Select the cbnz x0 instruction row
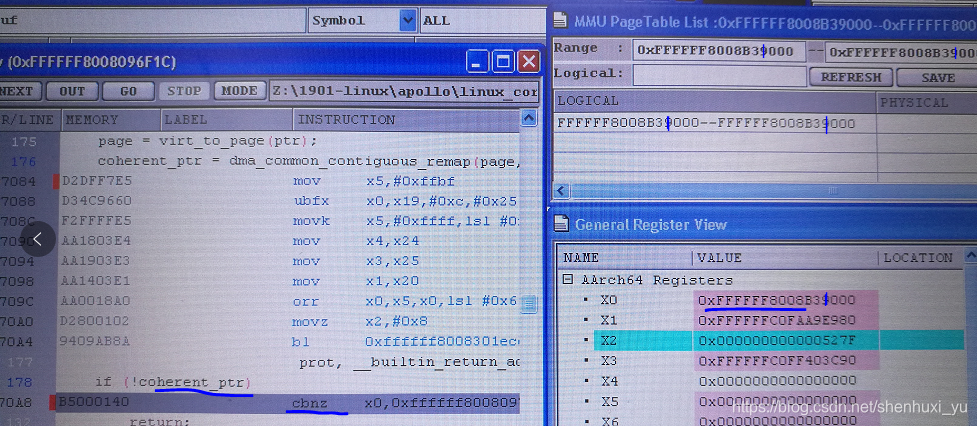This screenshot has width=977, height=426. [x=290, y=403]
